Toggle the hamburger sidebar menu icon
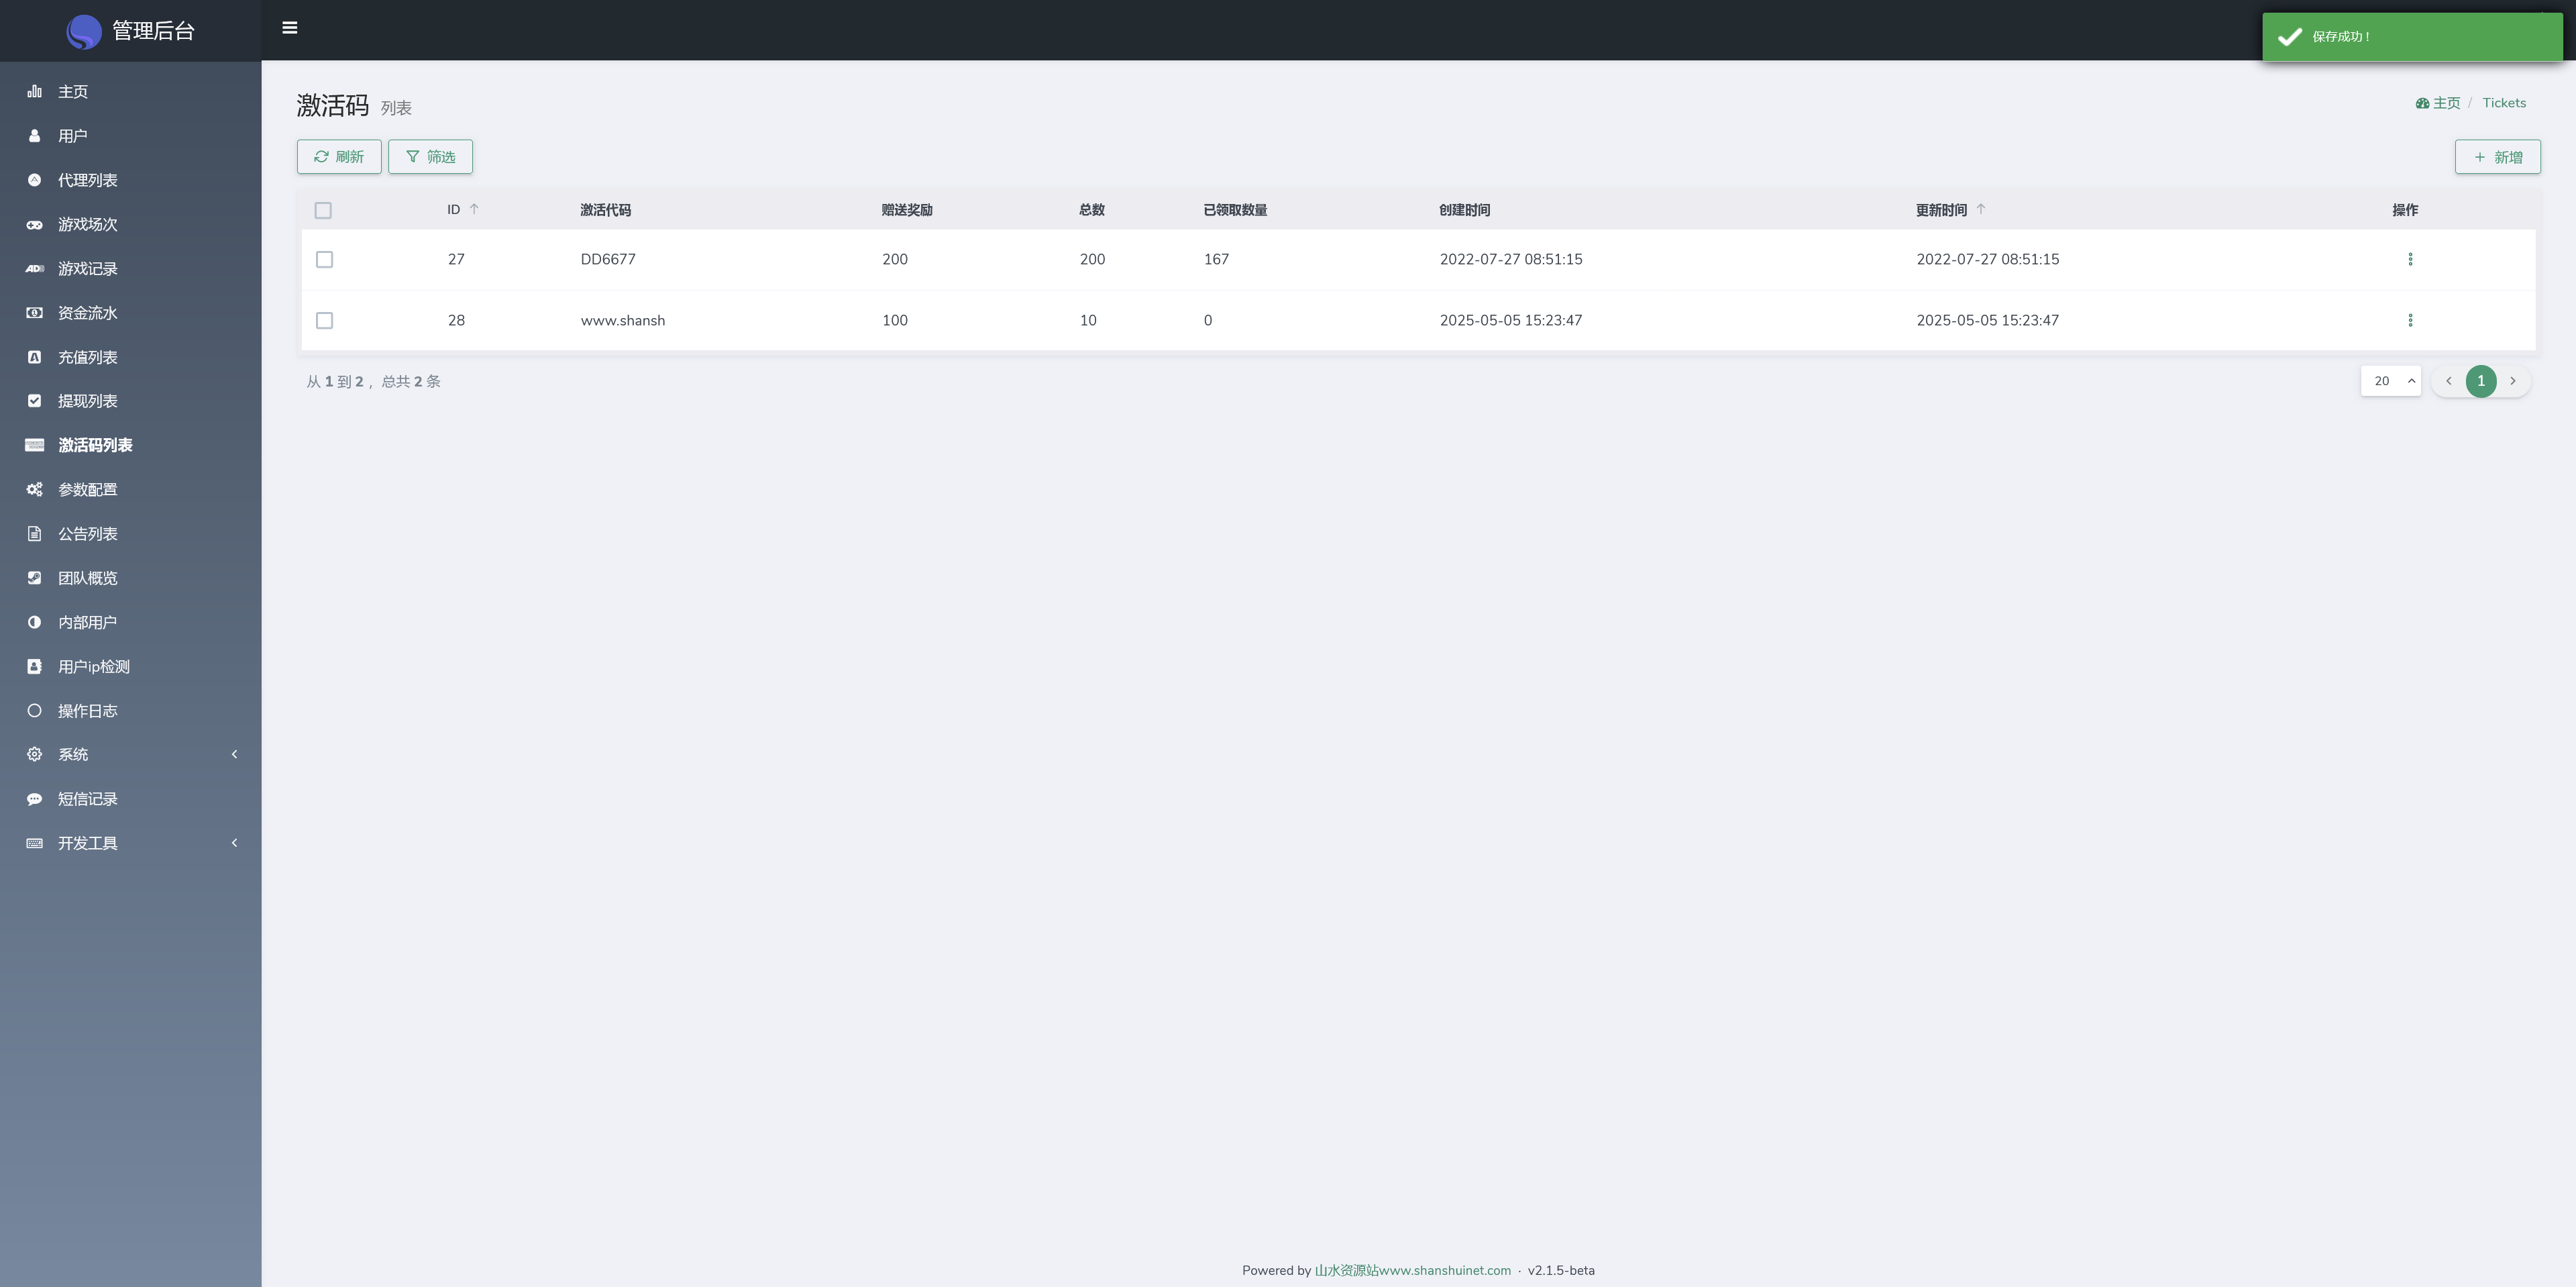2576x1287 pixels. (290, 28)
